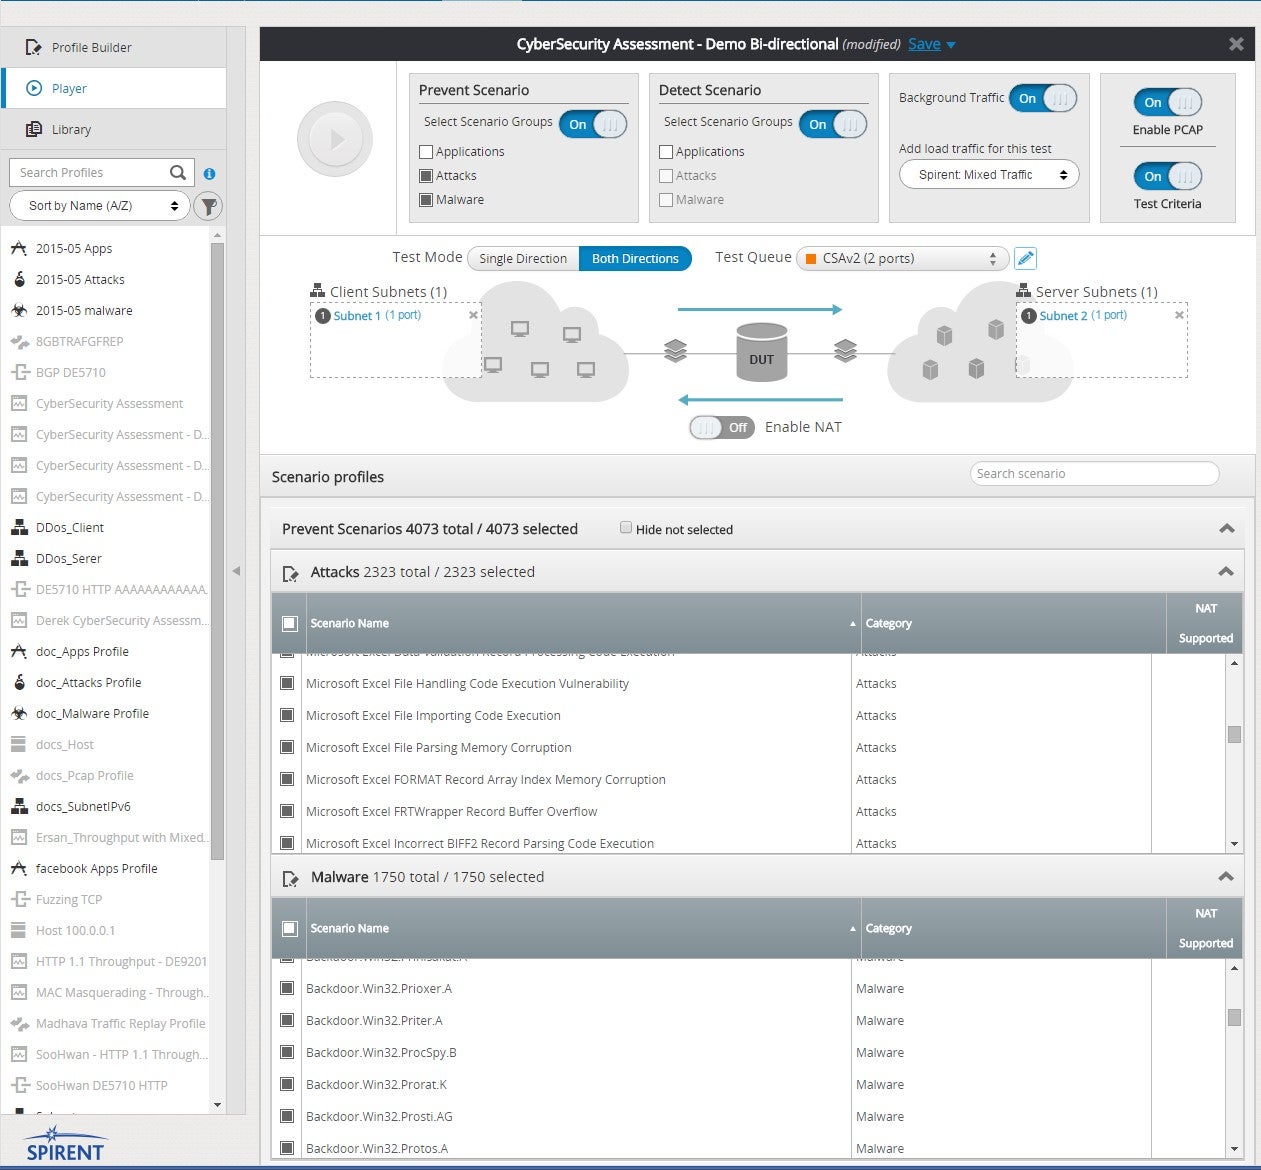Click the Client Subnets network icon
This screenshot has height=1170, width=1261.
click(317, 291)
